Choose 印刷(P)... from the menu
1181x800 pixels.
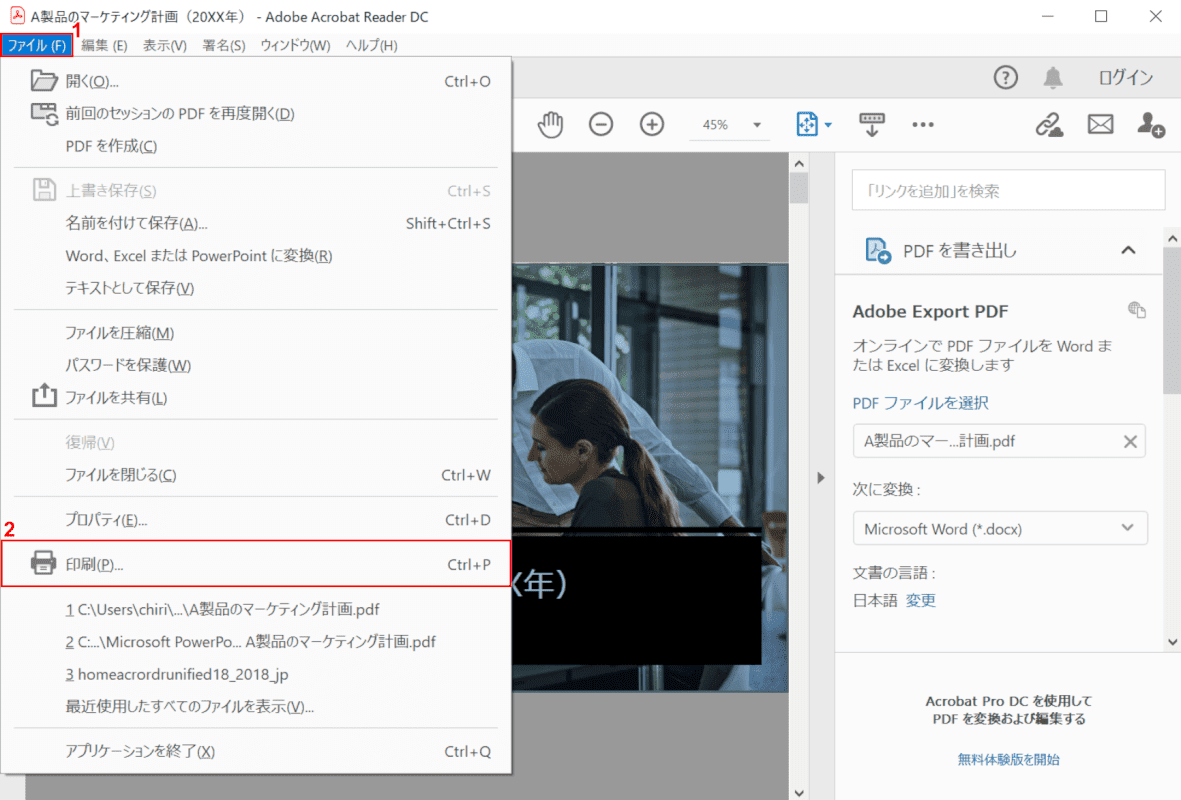(x=256, y=563)
